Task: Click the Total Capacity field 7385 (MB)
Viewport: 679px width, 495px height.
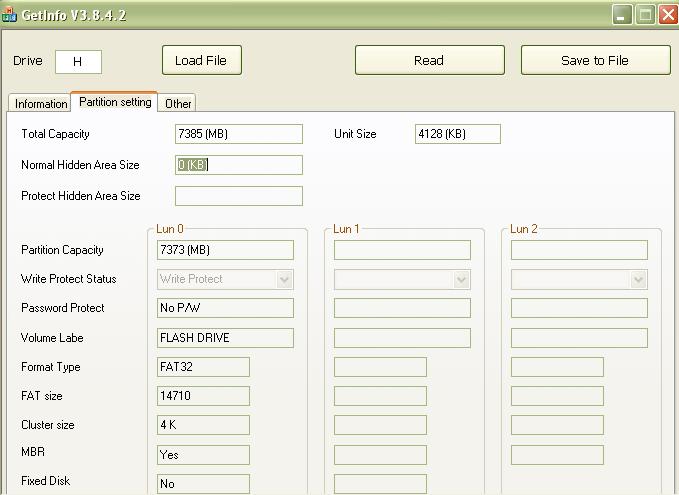Action: pos(239,134)
